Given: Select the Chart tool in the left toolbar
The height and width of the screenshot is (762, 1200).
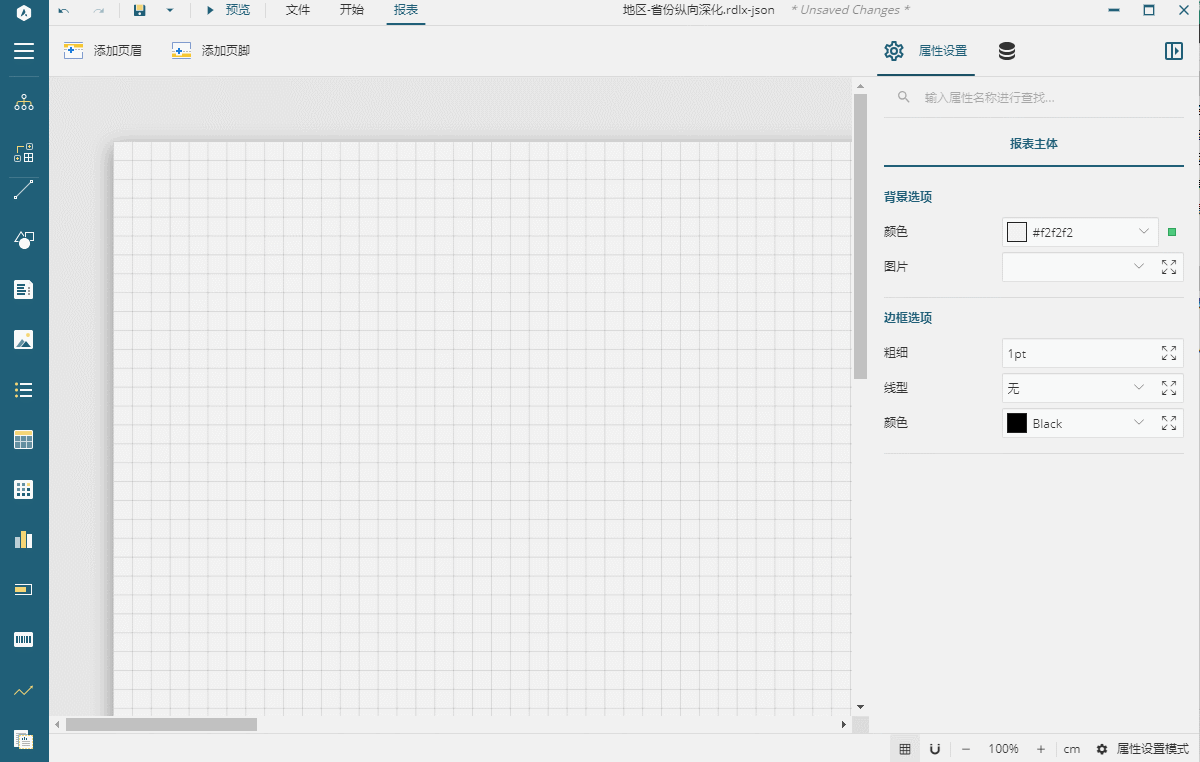Looking at the screenshot, I should (24, 539).
